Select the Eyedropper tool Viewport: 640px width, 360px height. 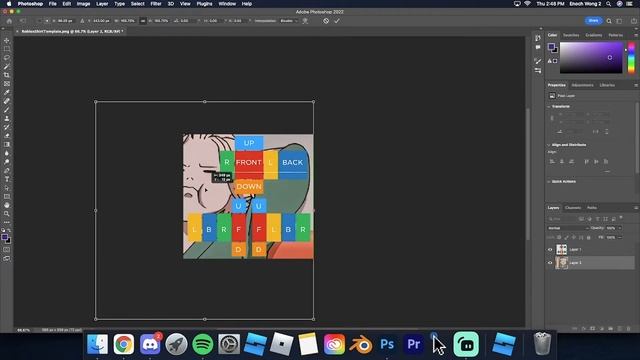click(7, 92)
